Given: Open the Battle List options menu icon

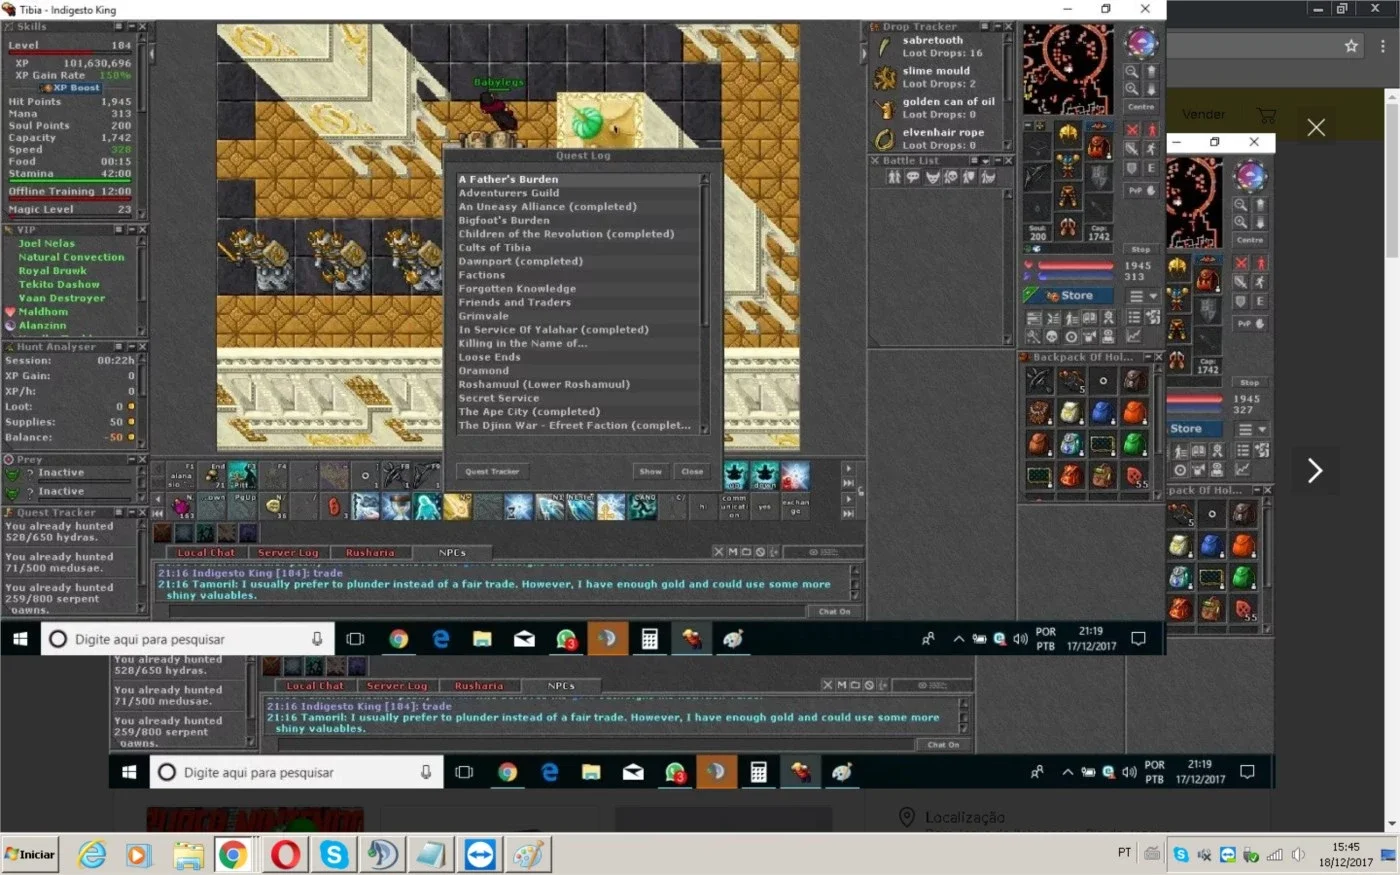Looking at the screenshot, I should tap(973, 160).
